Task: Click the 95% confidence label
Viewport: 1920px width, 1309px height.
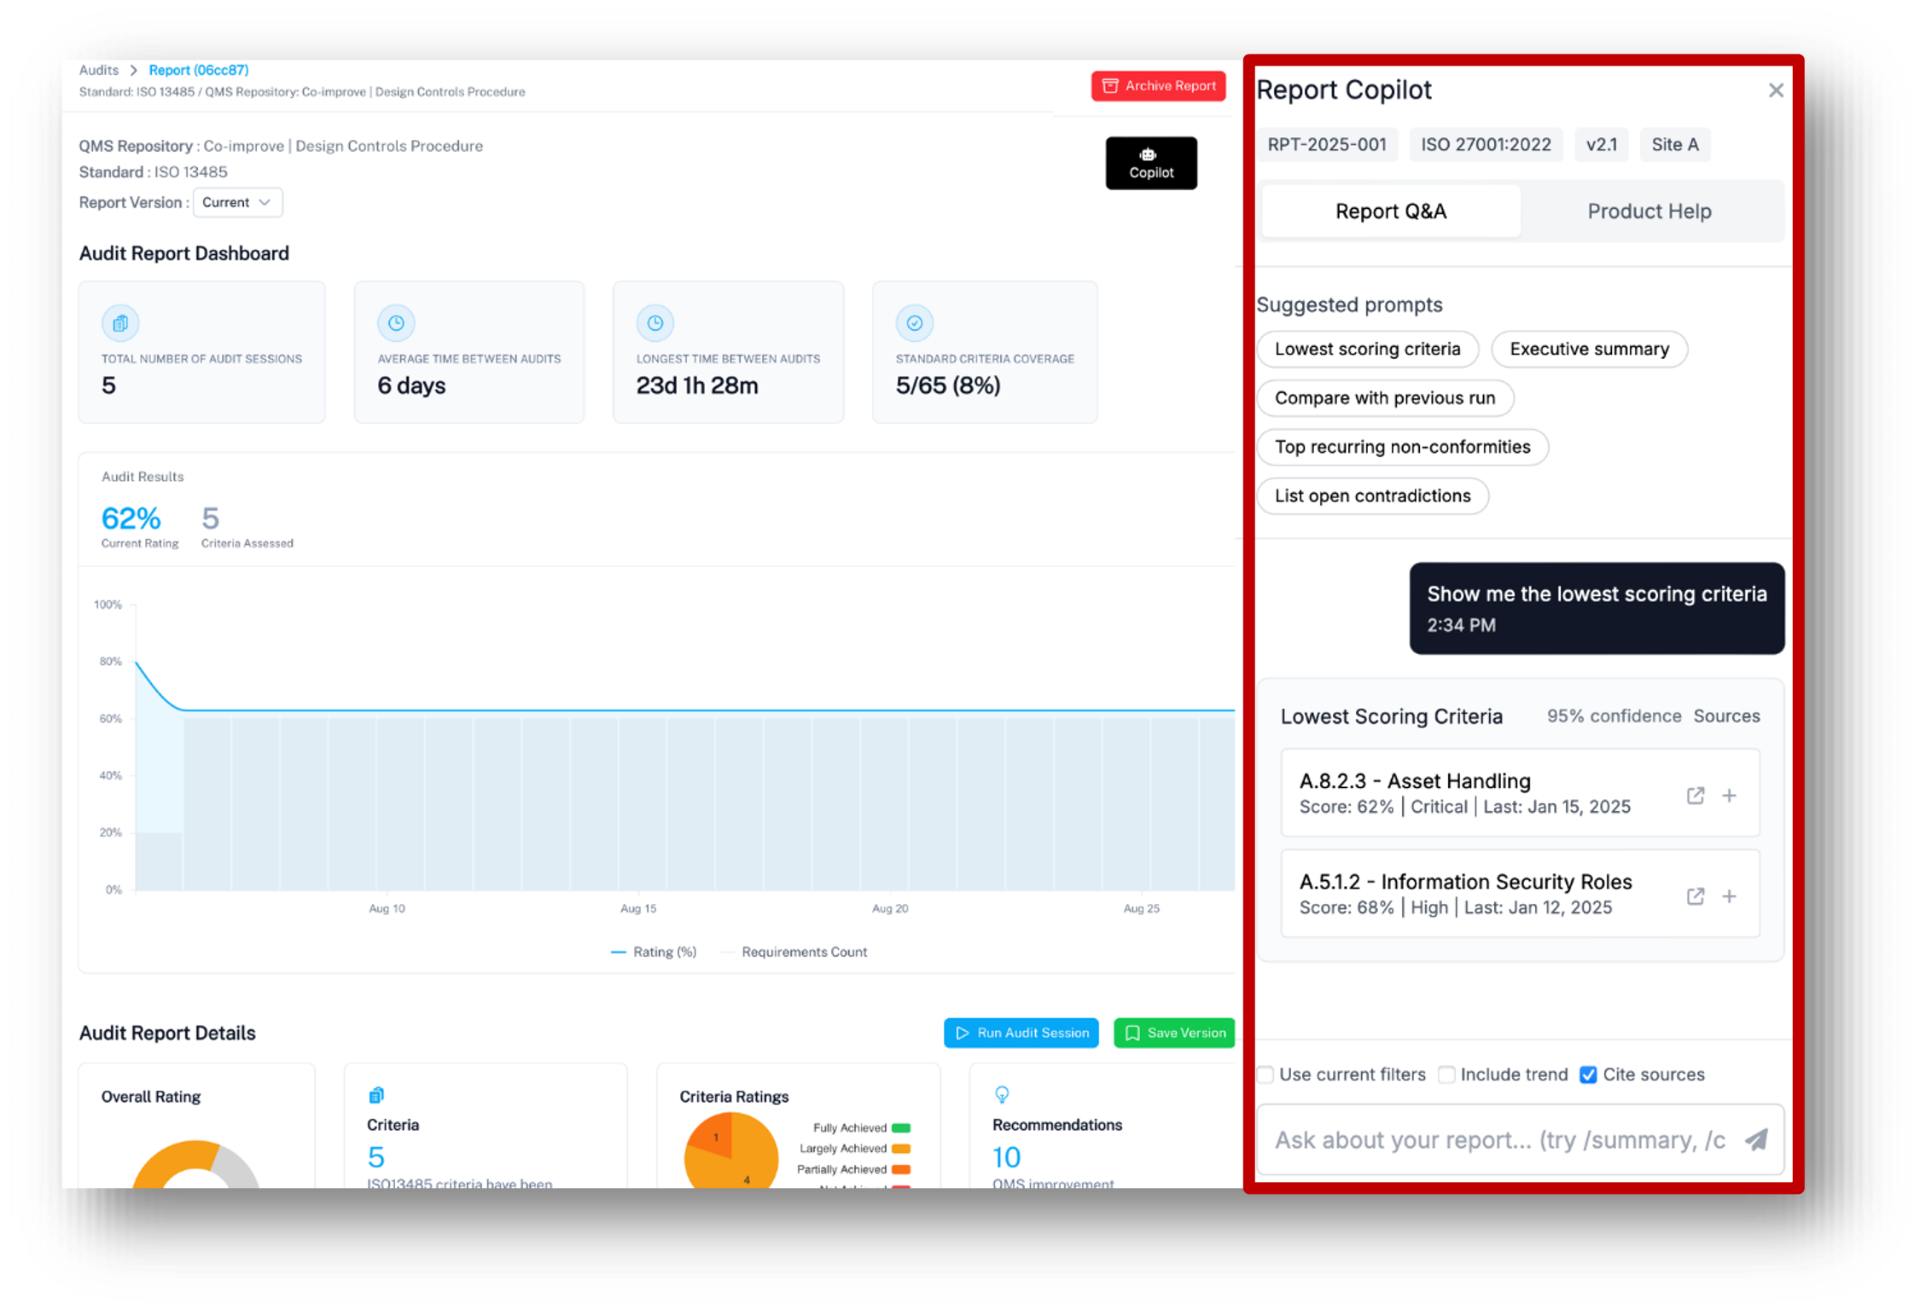Action: pyautogui.click(x=1614, y=716)
